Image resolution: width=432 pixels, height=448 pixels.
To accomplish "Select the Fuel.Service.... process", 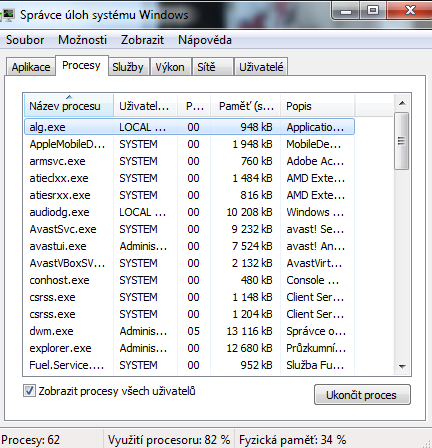I will [189, 365].
